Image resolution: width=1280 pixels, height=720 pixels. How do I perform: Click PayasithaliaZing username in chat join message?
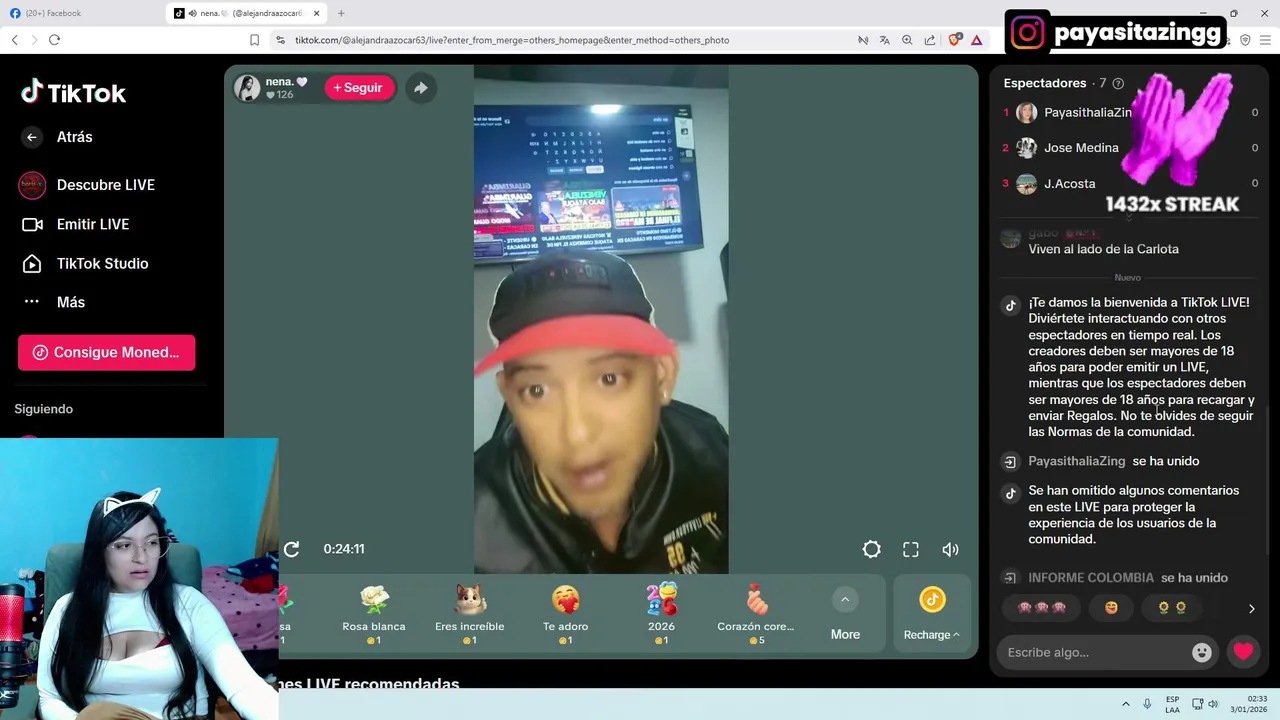(1077, 461)
